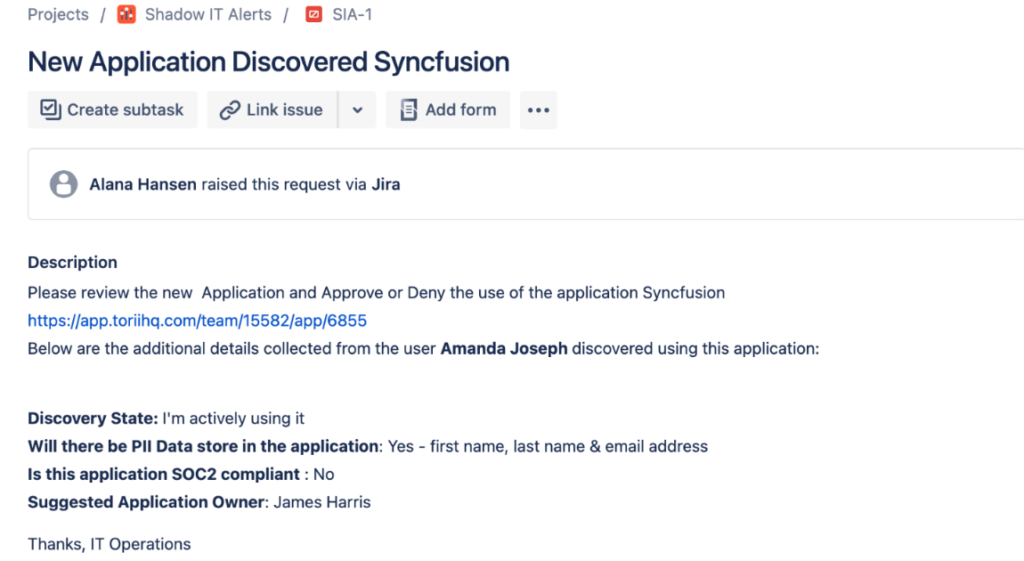Click the Please review the new Application sentence
1024x561 pixels.
click(x=376, y=293)
